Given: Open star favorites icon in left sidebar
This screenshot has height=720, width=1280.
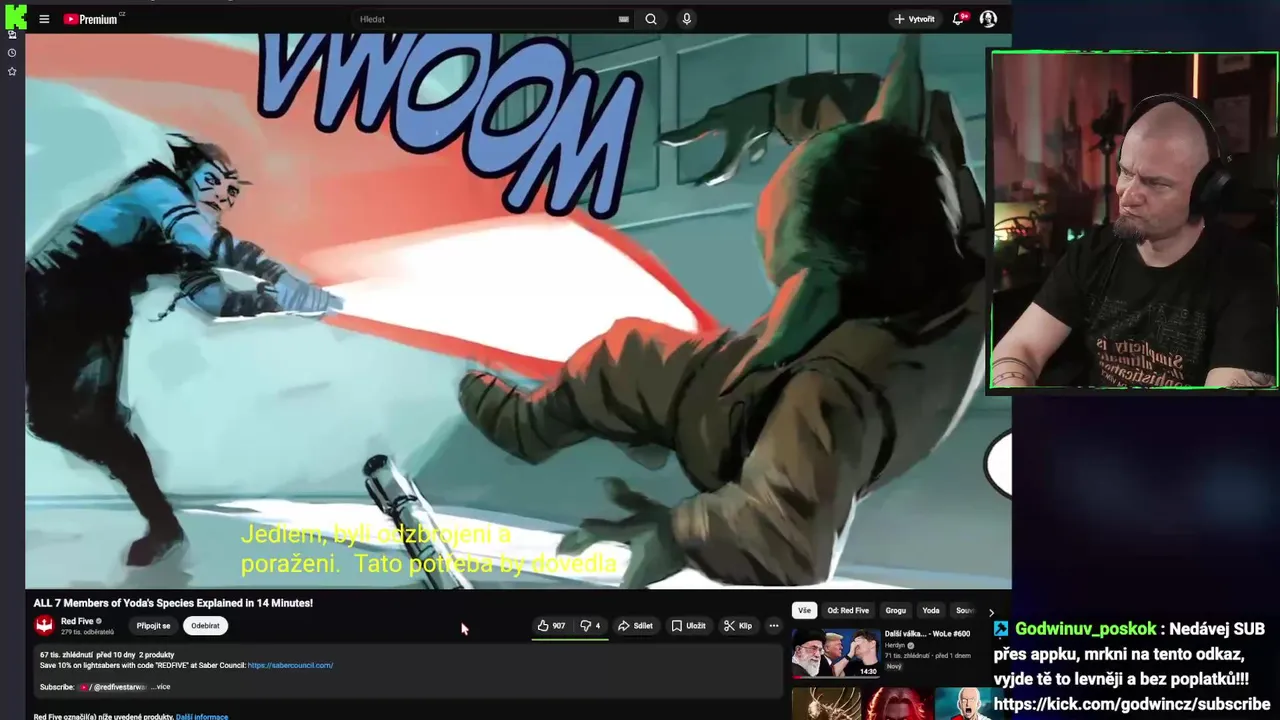Looking at the screenshot, I should click(x=12, y=71).
